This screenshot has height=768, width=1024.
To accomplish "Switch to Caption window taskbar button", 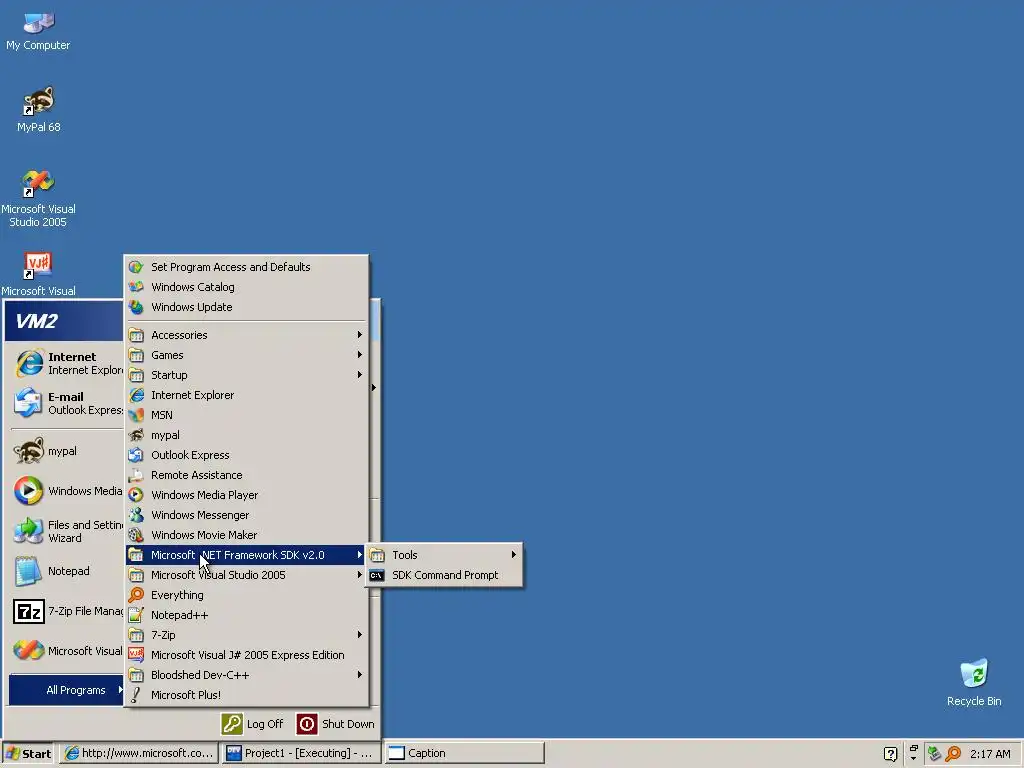I will (464, 754).
